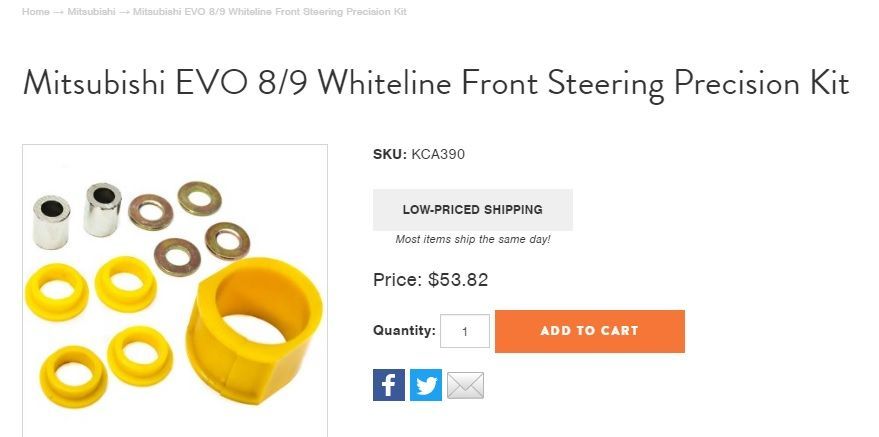Image resolution: width=879 pixels, height=437 pixels.
Task: Click the large product page title
Action: (435, 83)
